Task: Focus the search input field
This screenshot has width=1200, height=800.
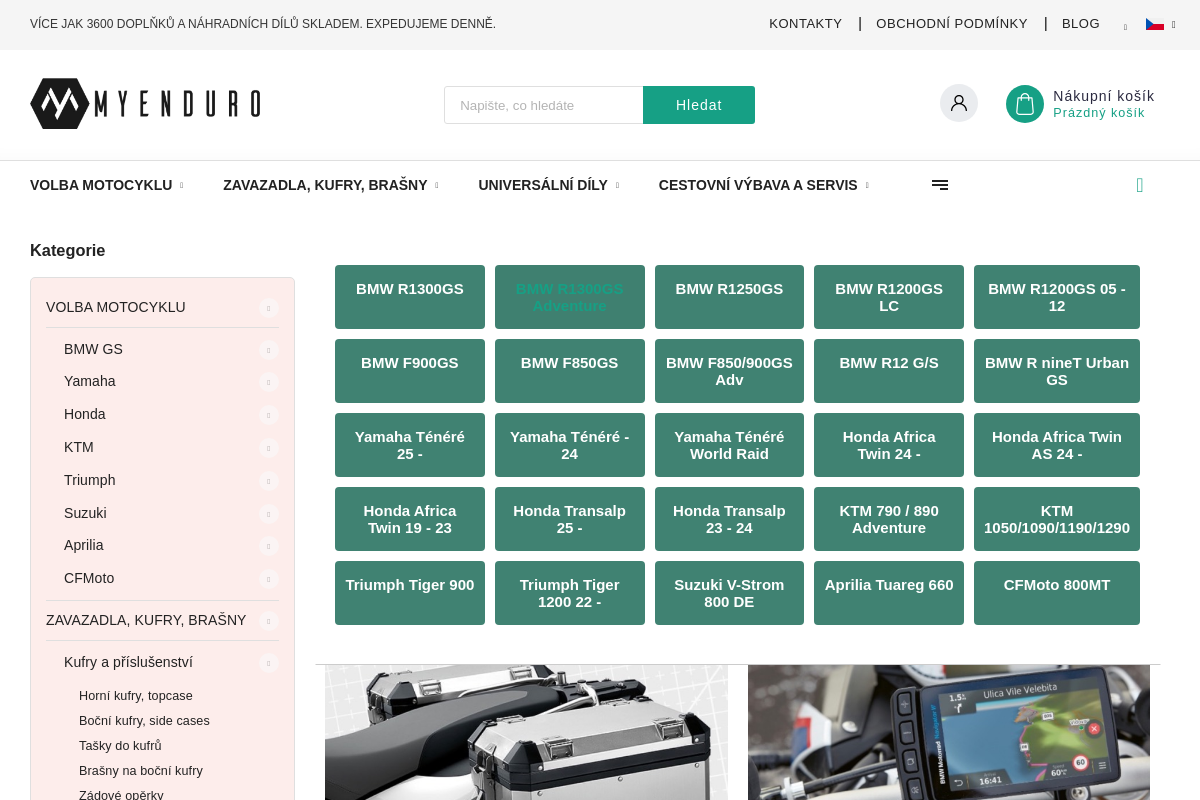Action: coord(544,105)
